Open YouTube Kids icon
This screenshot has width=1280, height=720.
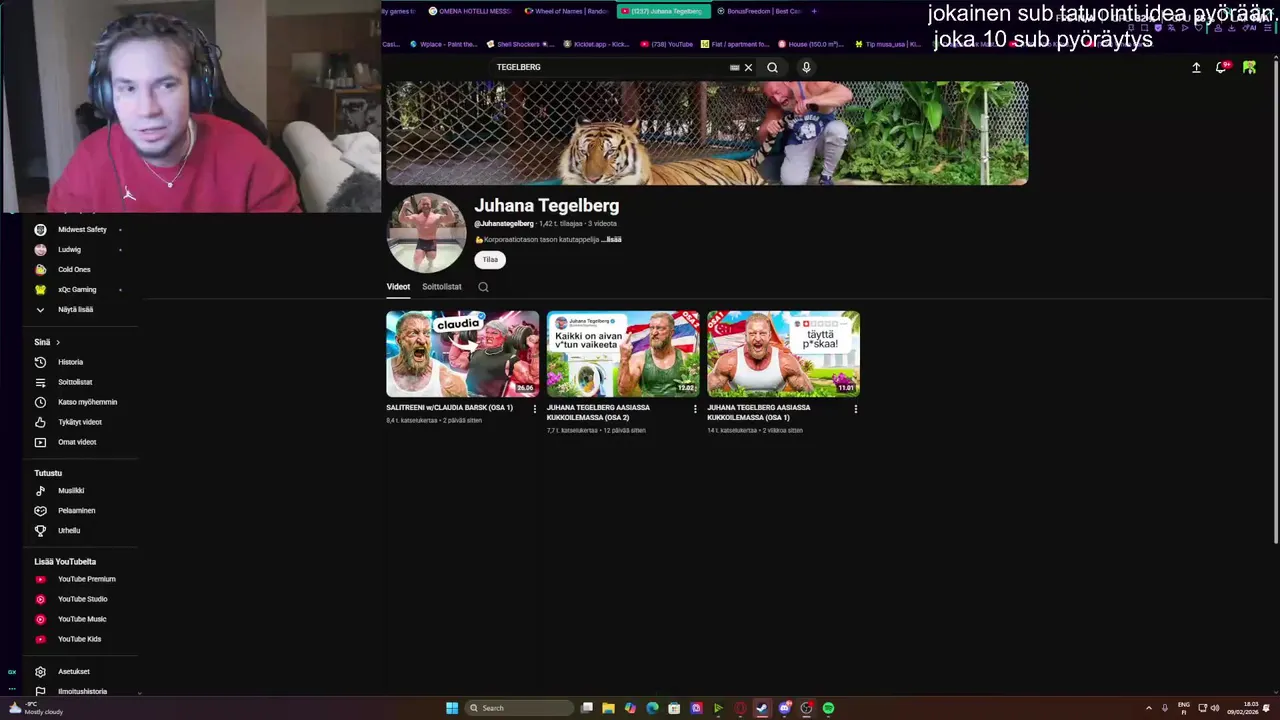point(40,639)
